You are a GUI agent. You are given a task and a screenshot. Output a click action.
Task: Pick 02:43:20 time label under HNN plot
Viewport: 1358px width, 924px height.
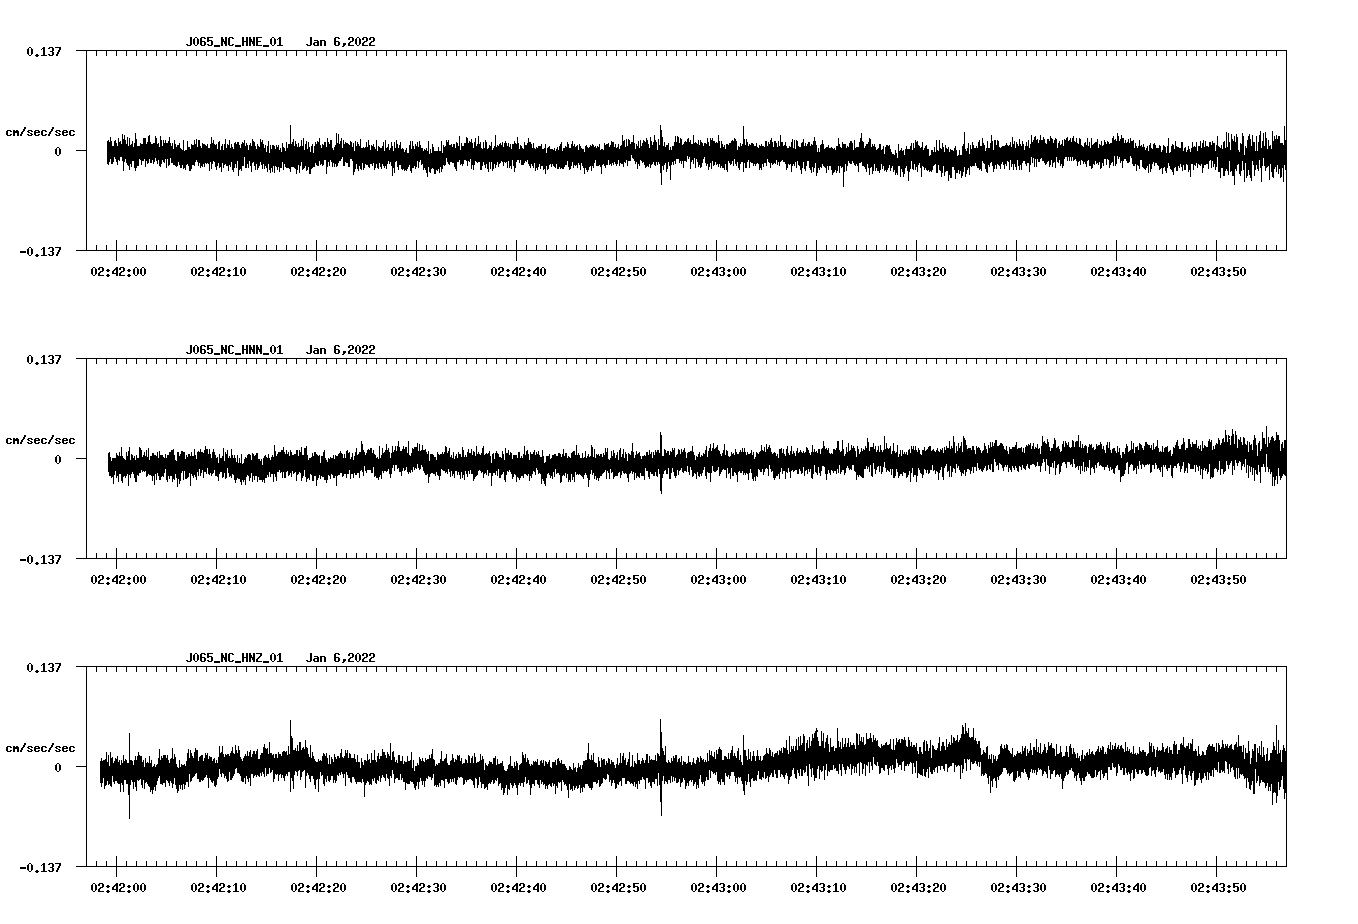(x=918, y=580)
